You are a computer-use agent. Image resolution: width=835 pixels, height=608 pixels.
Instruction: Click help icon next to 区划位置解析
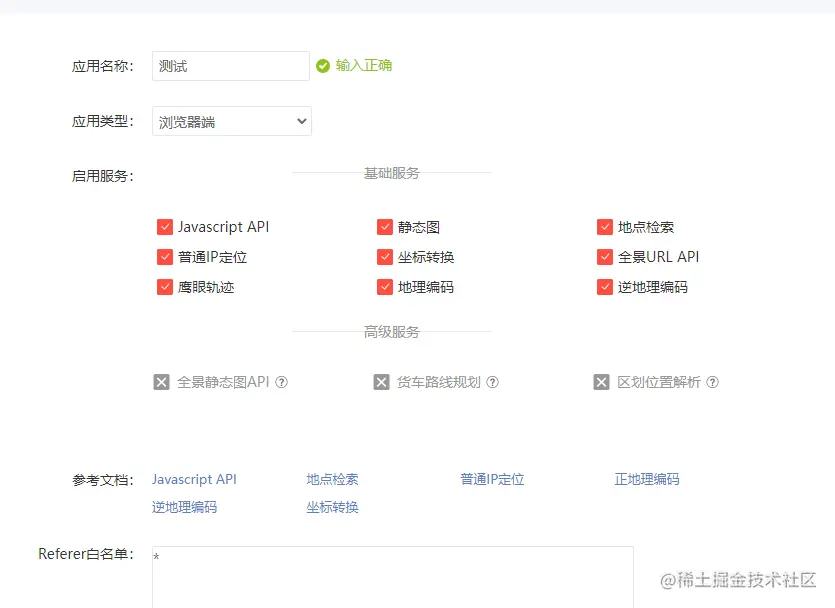(713, 382)
